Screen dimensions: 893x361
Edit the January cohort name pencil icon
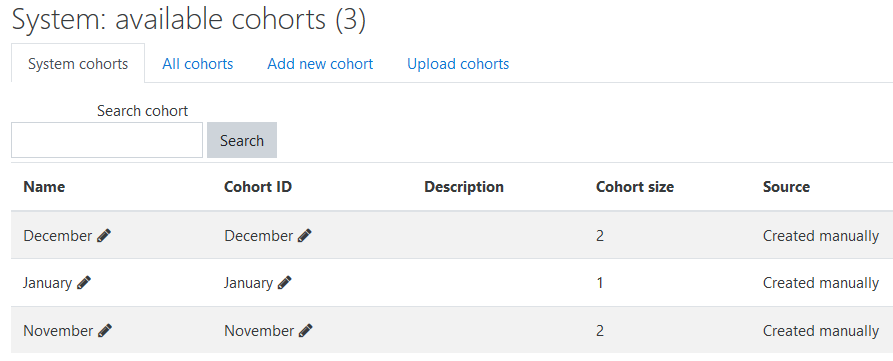tap(84, 283)
